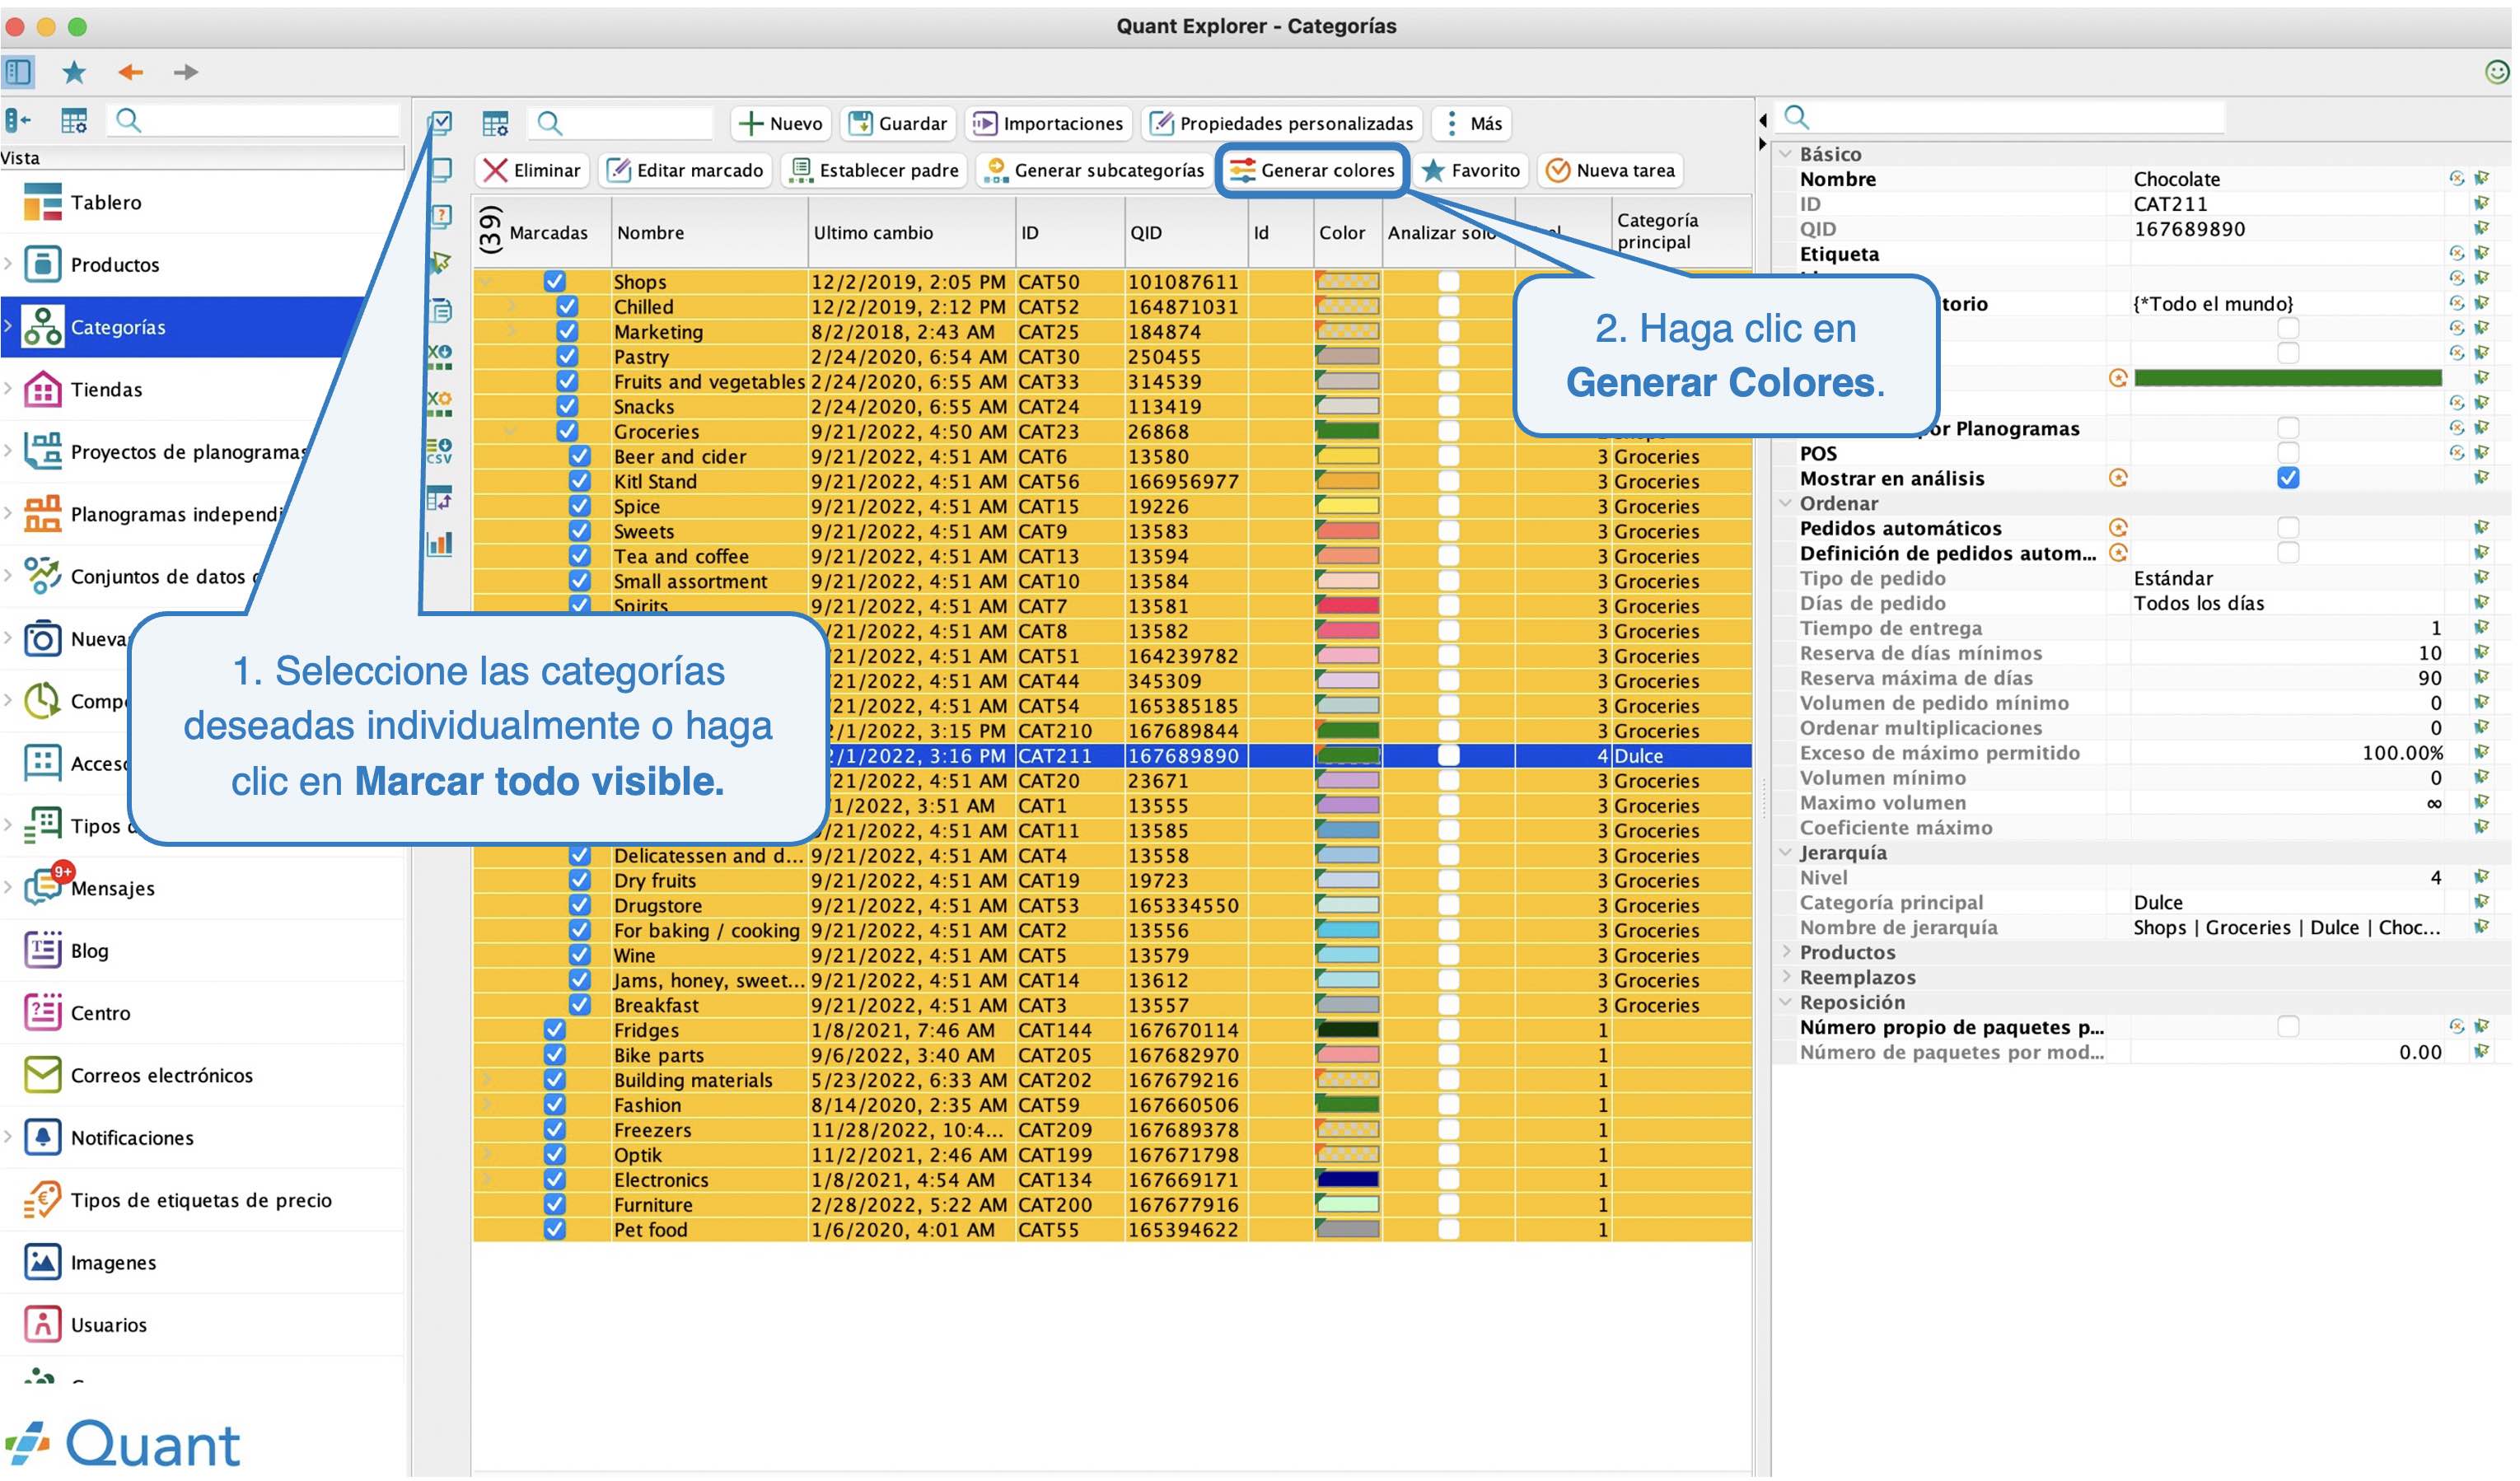Open Tiendas store icon in sidebar

[x=42, y=389]
